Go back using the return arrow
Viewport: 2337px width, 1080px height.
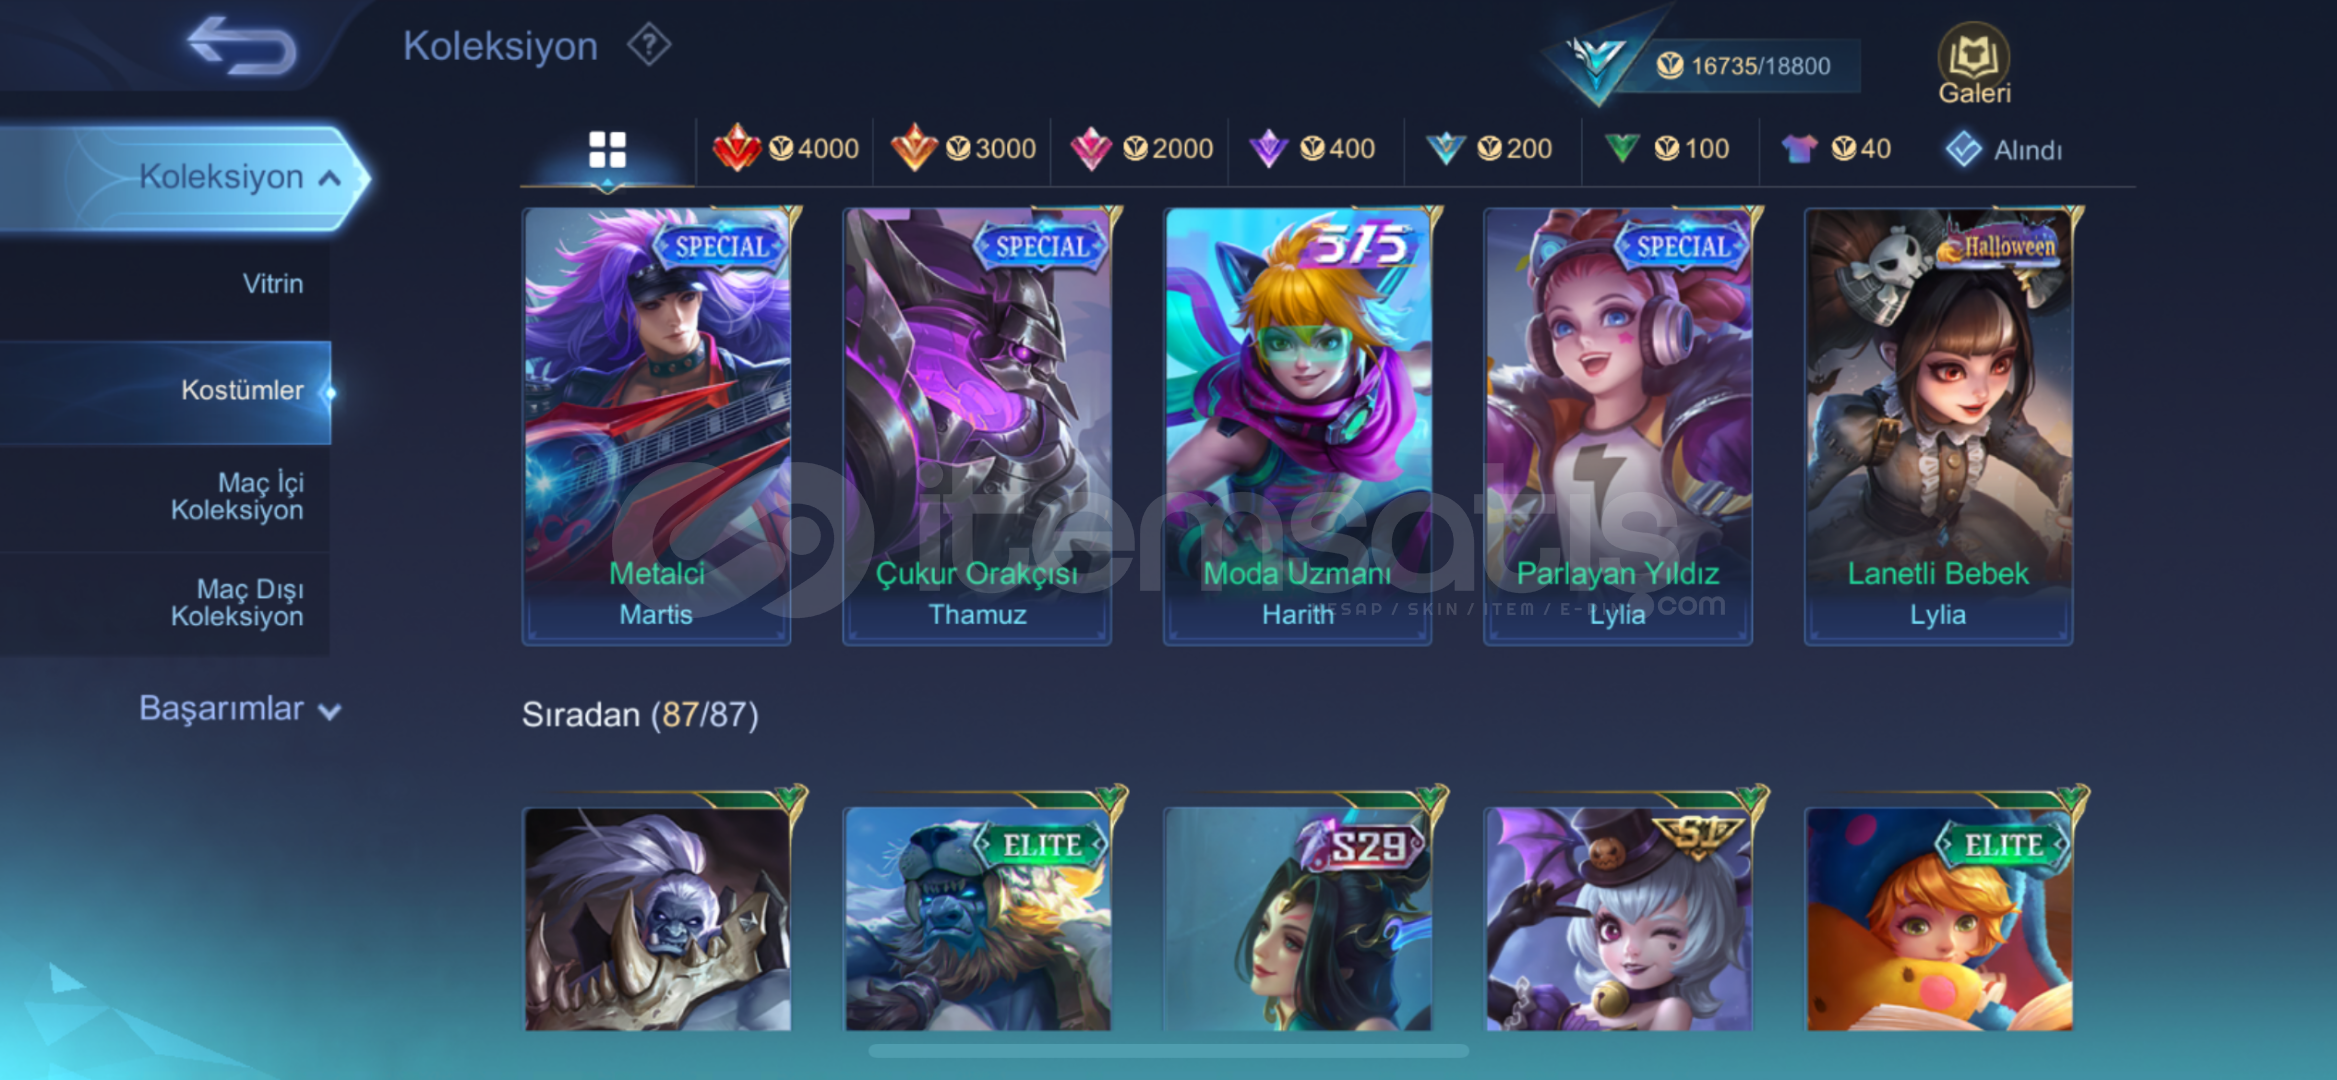click(241, 45)
